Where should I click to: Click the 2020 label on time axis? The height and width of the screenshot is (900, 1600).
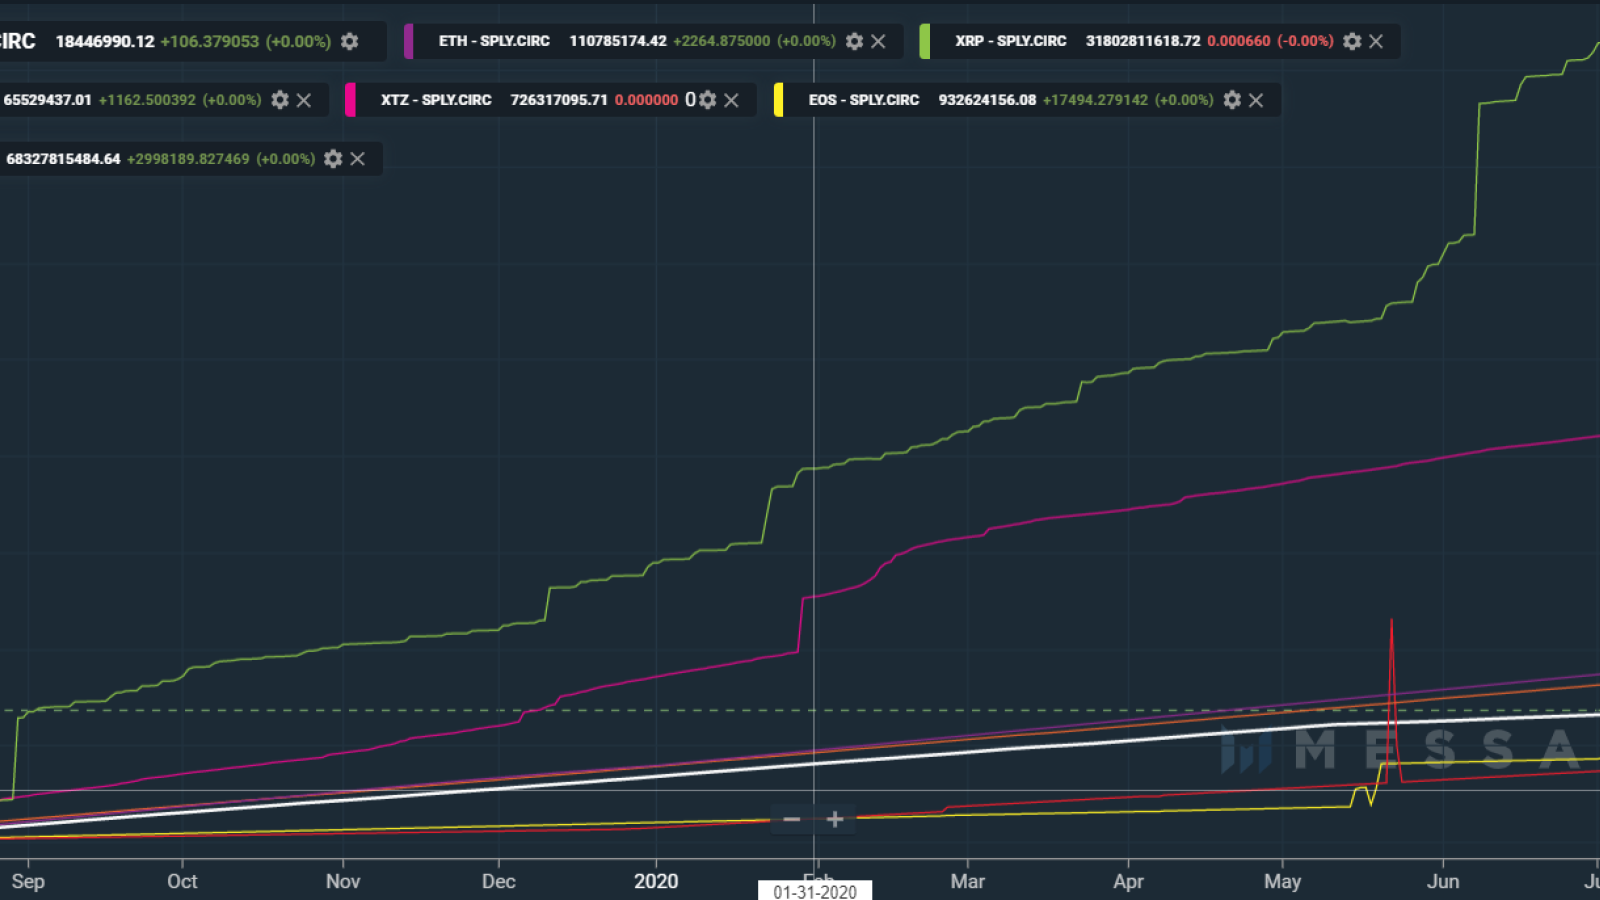tap(656, 881)
